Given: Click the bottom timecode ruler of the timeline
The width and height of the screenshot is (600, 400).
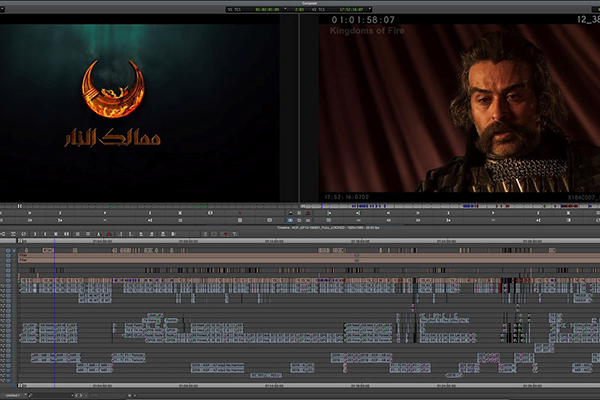Looking at the screenshot, I should pyautogui.click(x=308, y=385).
